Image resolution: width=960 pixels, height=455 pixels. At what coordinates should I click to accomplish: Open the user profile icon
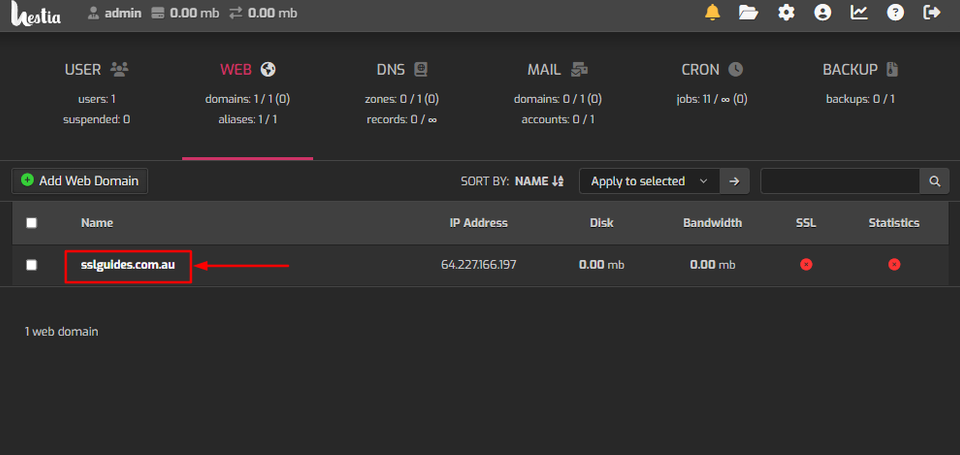click(x=822, y=13)
